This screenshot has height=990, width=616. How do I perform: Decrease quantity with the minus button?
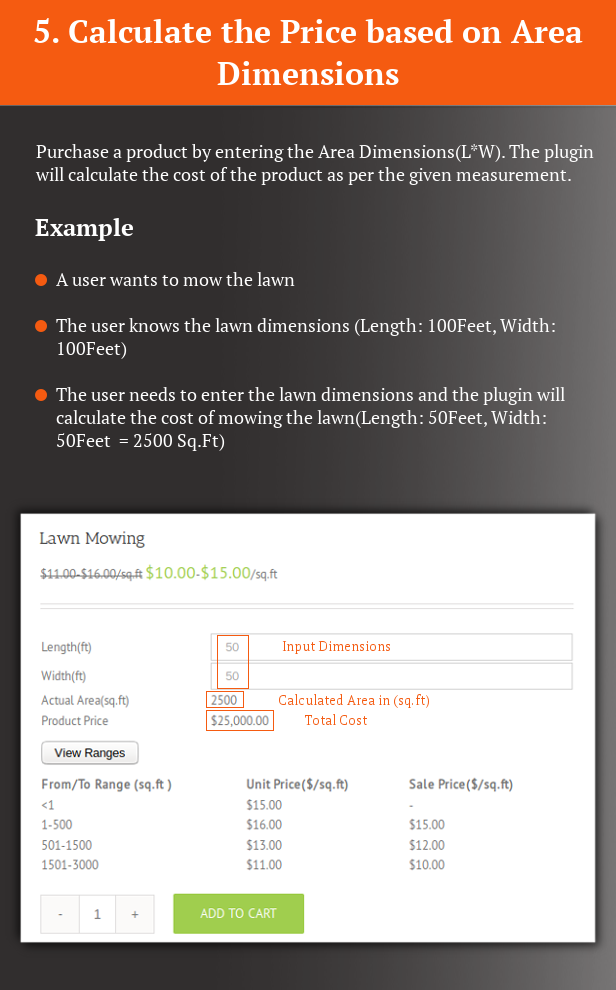tap(60, 914)
